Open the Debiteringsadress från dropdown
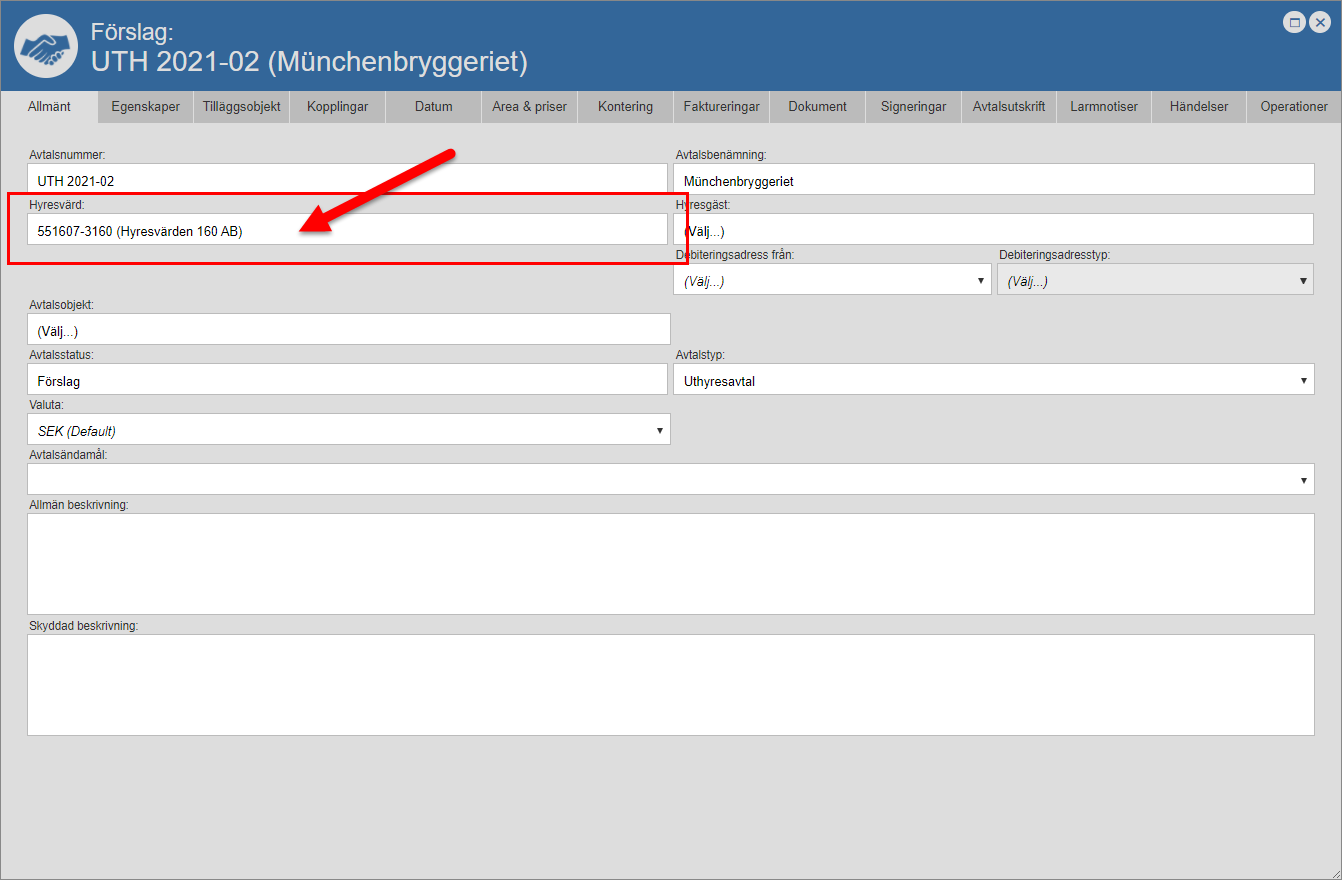 (832, 281)
